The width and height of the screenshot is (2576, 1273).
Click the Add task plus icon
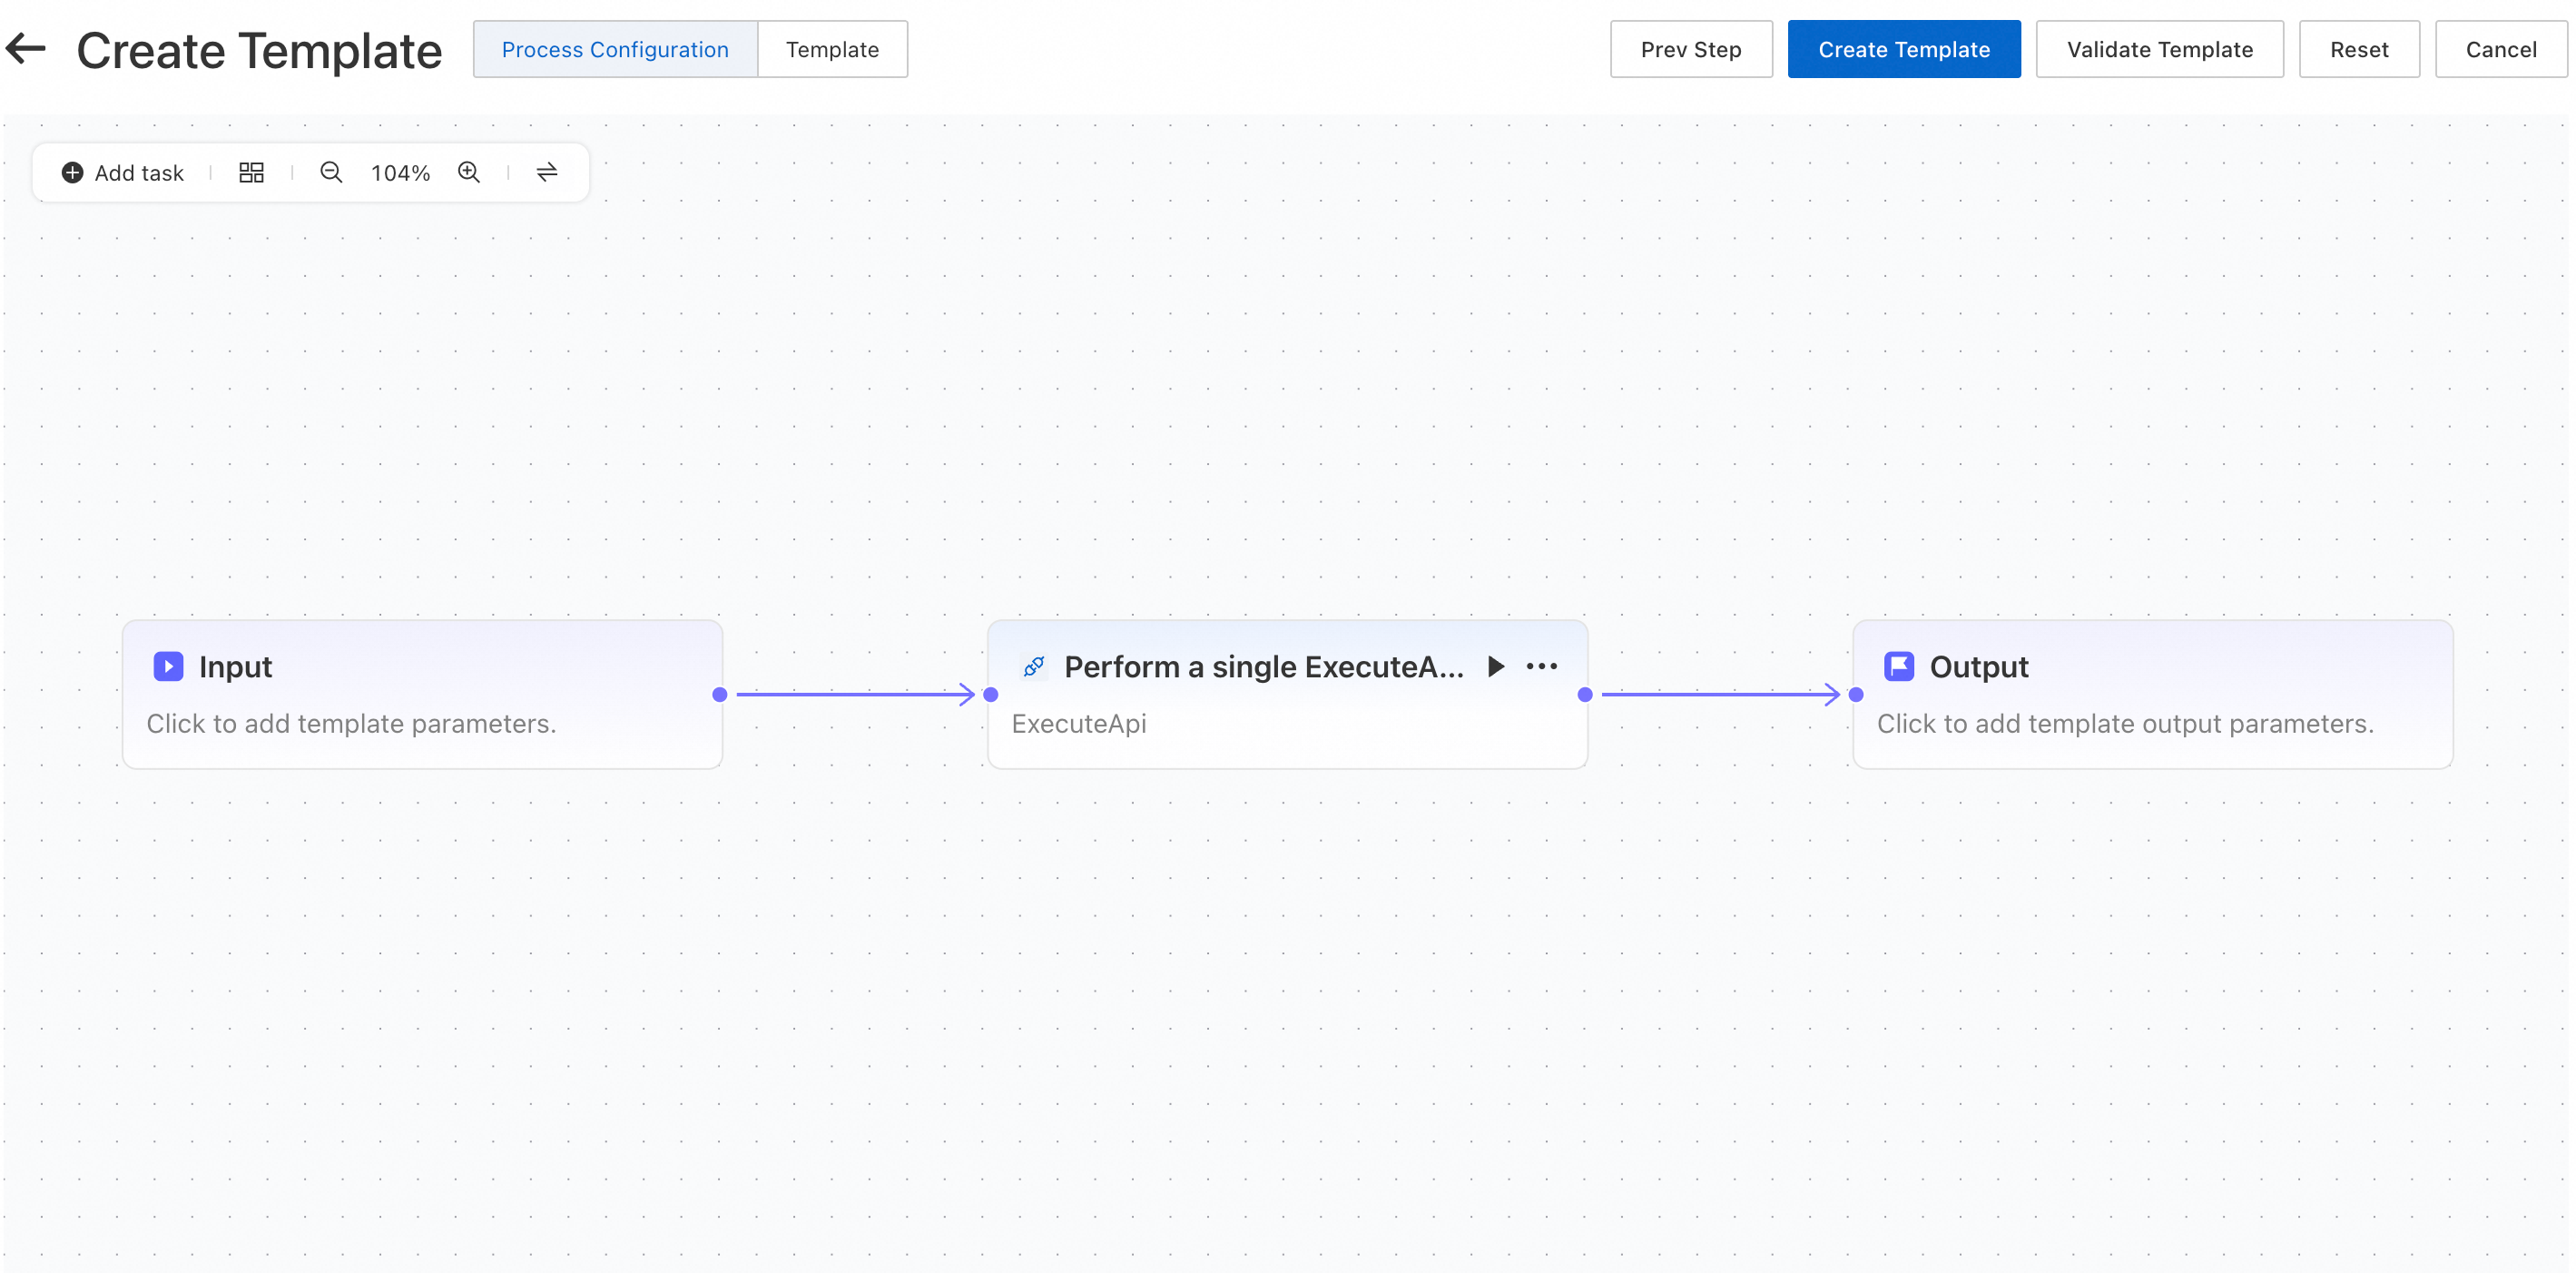pos(72,173)
